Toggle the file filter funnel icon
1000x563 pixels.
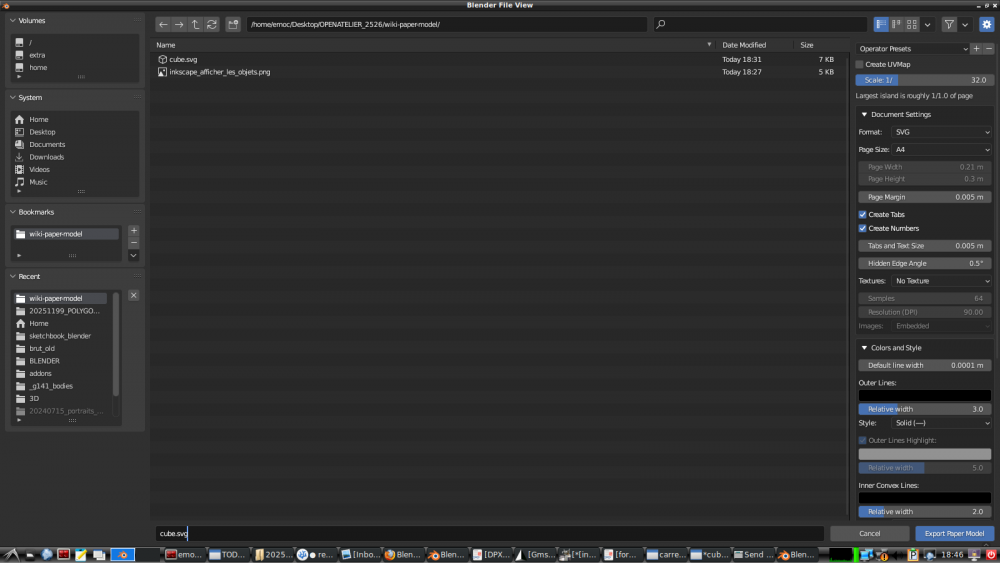pos(949,24)
